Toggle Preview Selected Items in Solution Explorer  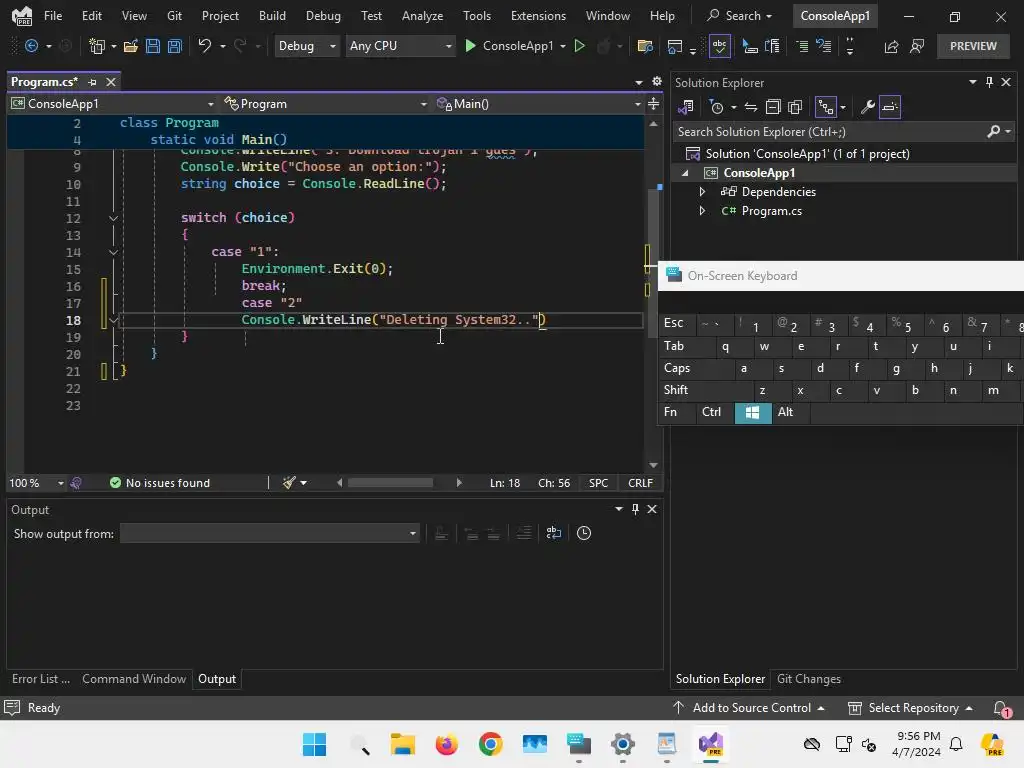coord(890,107)
